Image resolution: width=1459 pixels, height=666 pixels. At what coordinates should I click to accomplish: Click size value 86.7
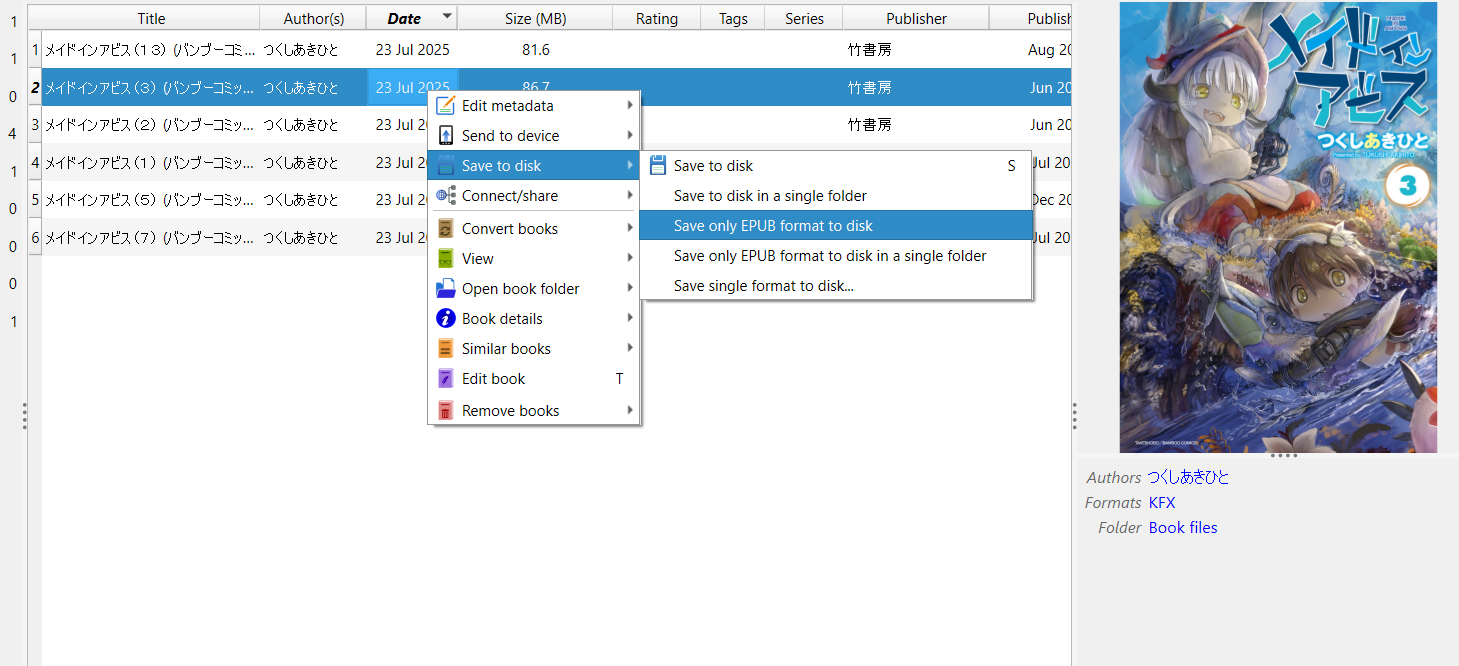[536, 87]
